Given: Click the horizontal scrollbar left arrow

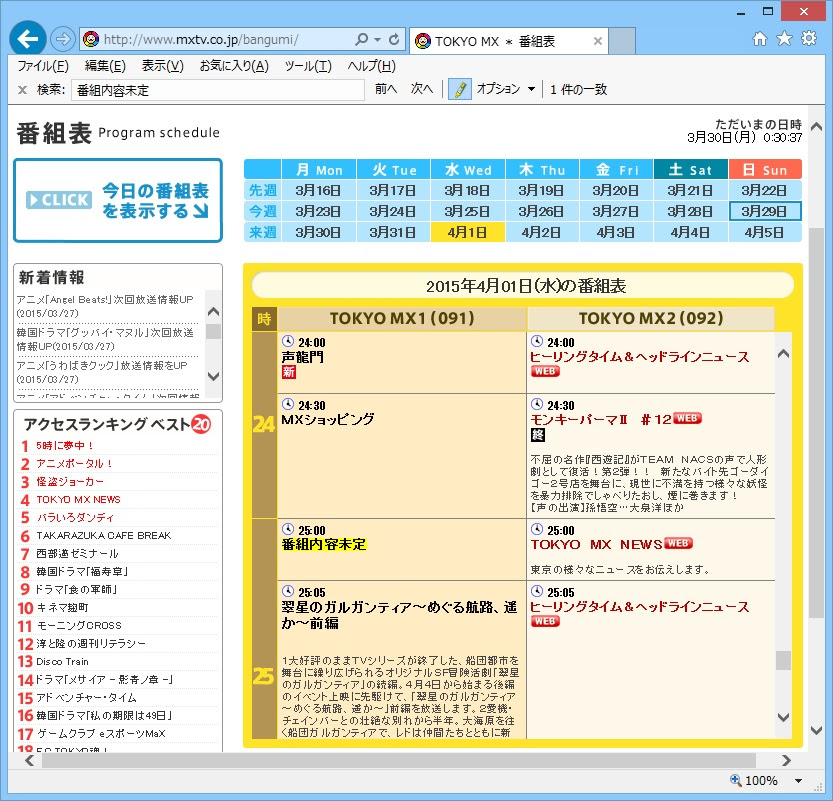Looking at the screenshot, I should [30, 761].
